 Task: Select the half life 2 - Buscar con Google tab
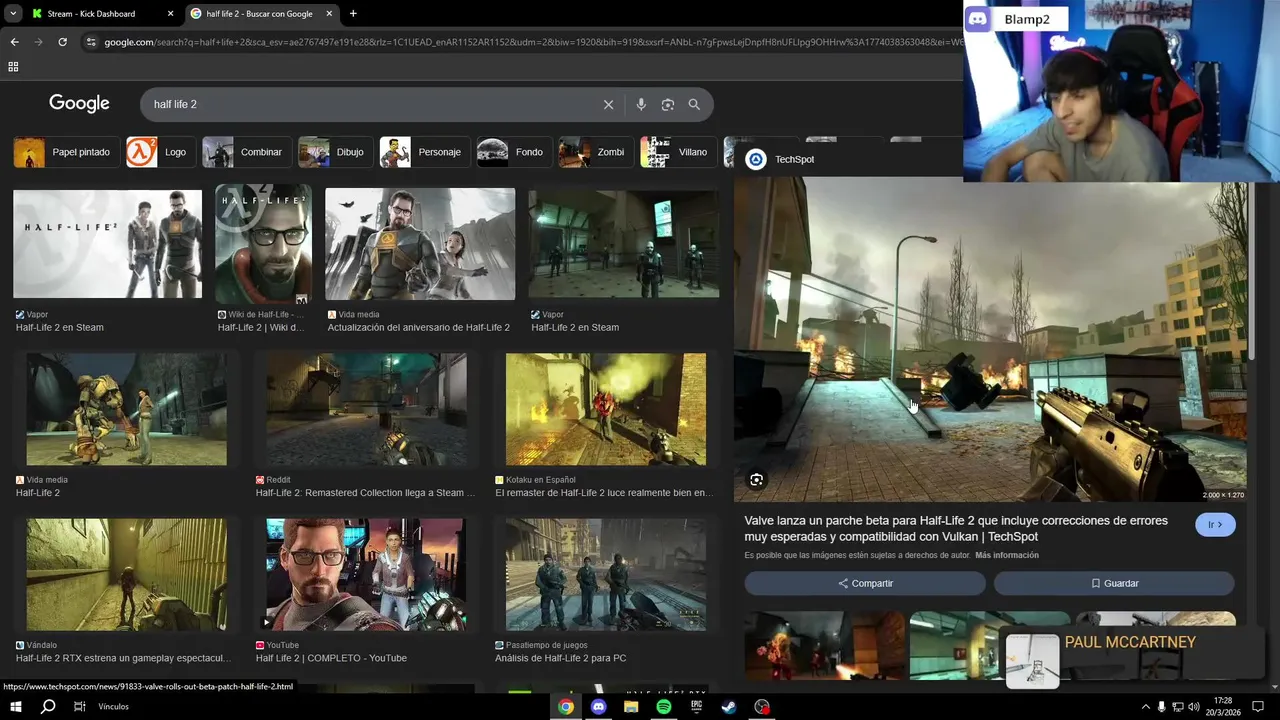[x=260, y=14]
